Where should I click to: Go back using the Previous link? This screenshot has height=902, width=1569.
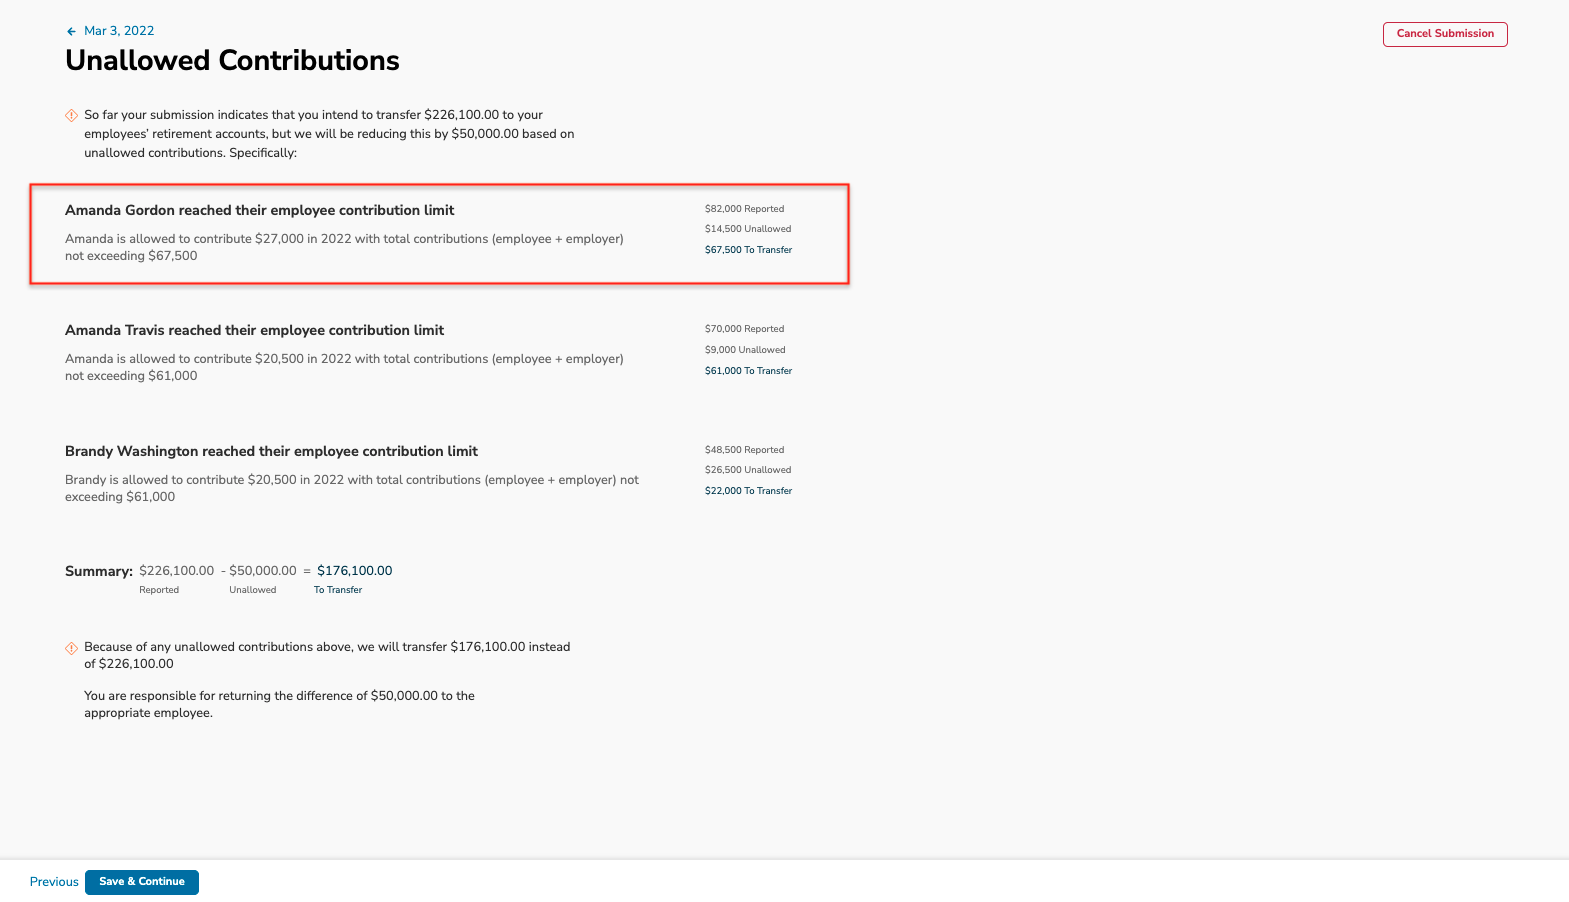54,882
